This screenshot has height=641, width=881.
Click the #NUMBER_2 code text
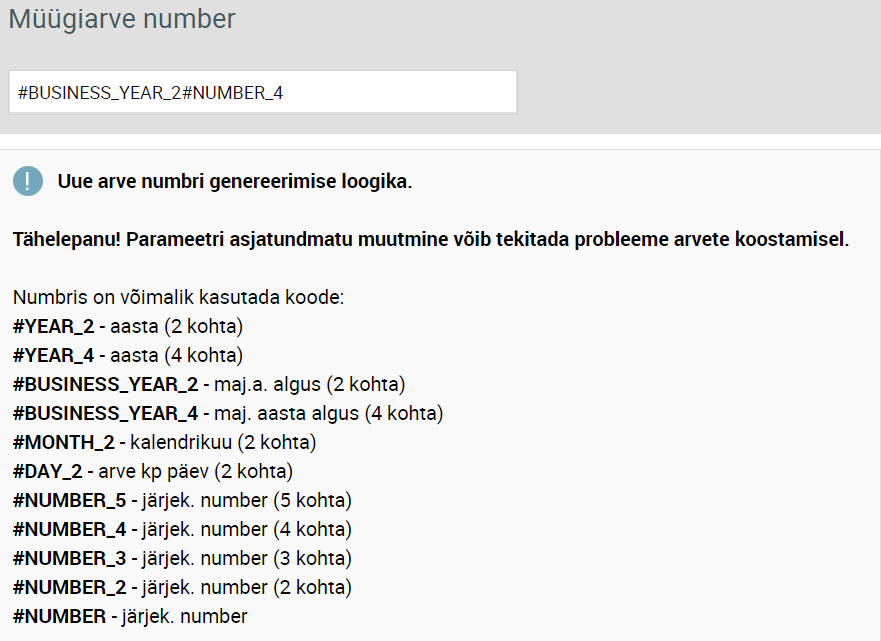70,588
